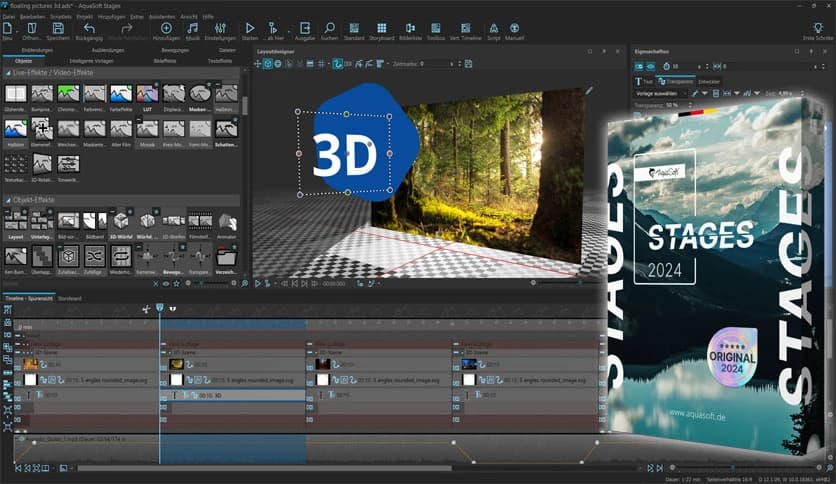The image size is (836, 484).
Task: Toggle the motion path button in Layoutdesigner
Action: coord(337,64)
